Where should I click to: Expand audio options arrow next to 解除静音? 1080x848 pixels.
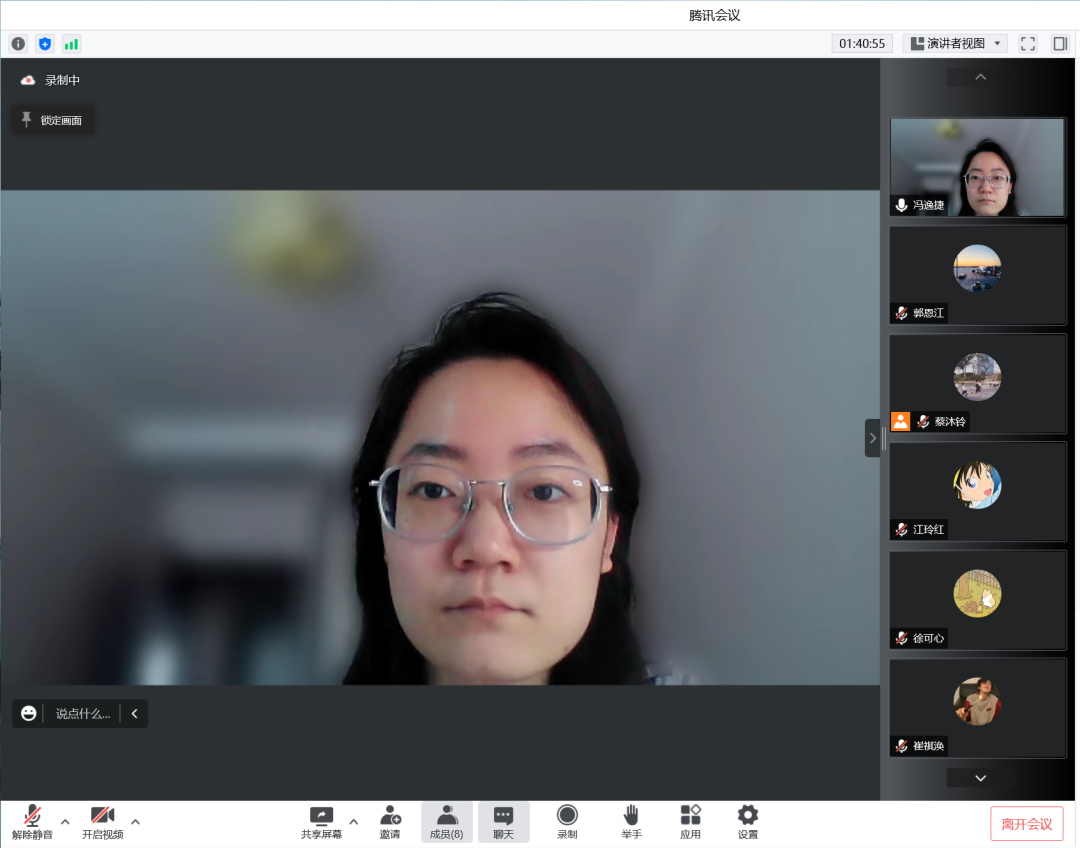point(65,822)
